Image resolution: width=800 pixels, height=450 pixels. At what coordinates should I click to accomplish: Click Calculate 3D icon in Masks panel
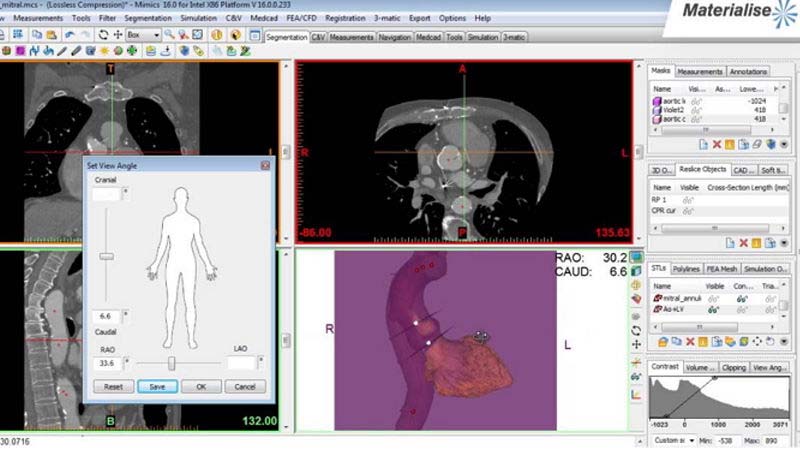[x=770, y=145]
